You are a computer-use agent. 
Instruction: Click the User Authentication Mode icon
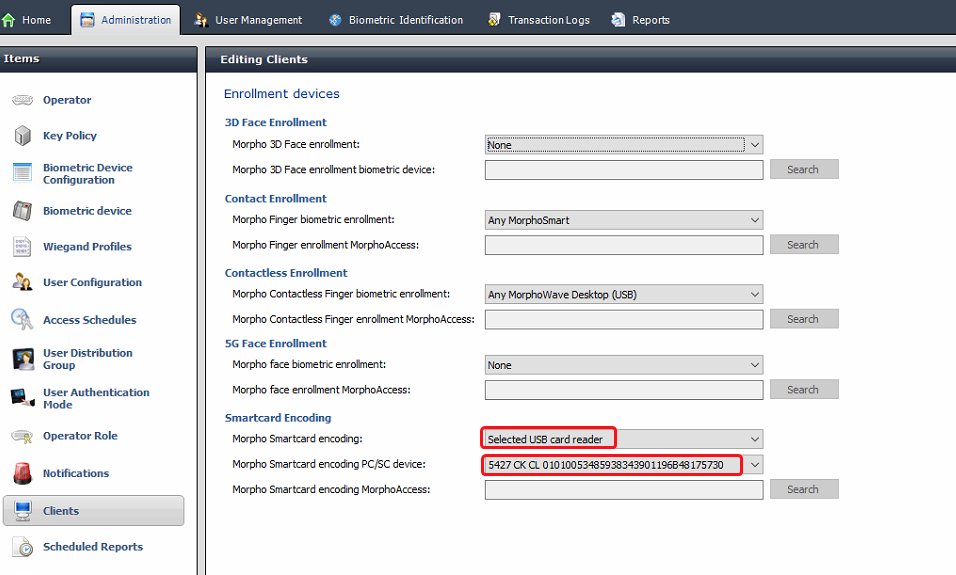(23, 398)
